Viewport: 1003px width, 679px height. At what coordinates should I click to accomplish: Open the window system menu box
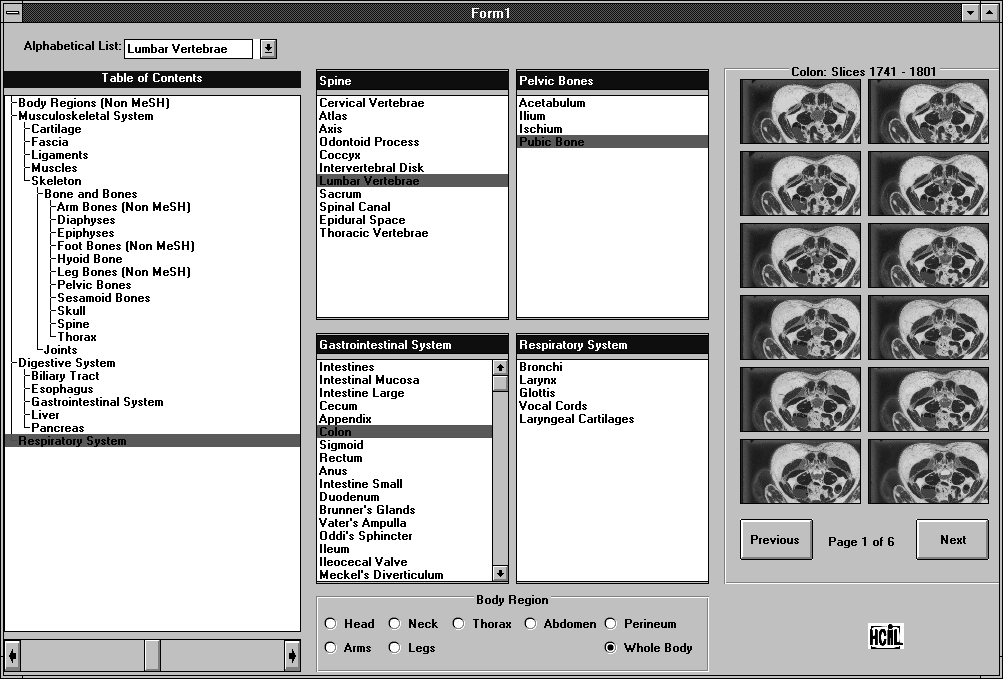13,13
